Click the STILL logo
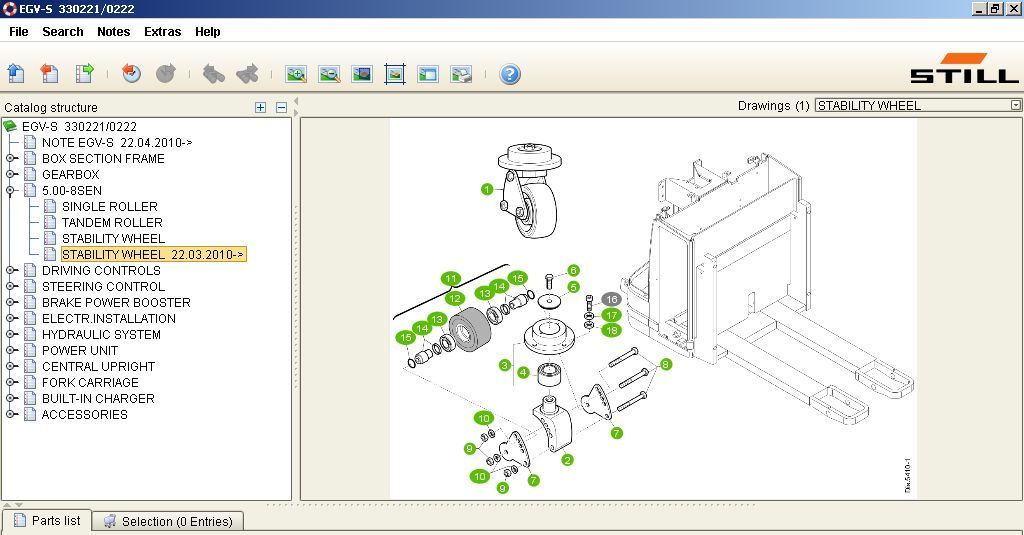 point(964,68)
